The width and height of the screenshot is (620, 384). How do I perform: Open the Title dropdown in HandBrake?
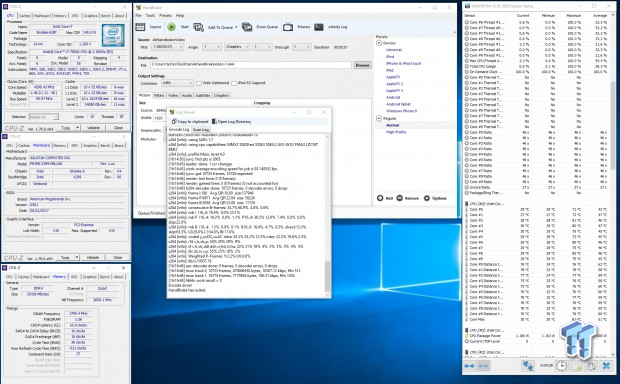point(167,47)
